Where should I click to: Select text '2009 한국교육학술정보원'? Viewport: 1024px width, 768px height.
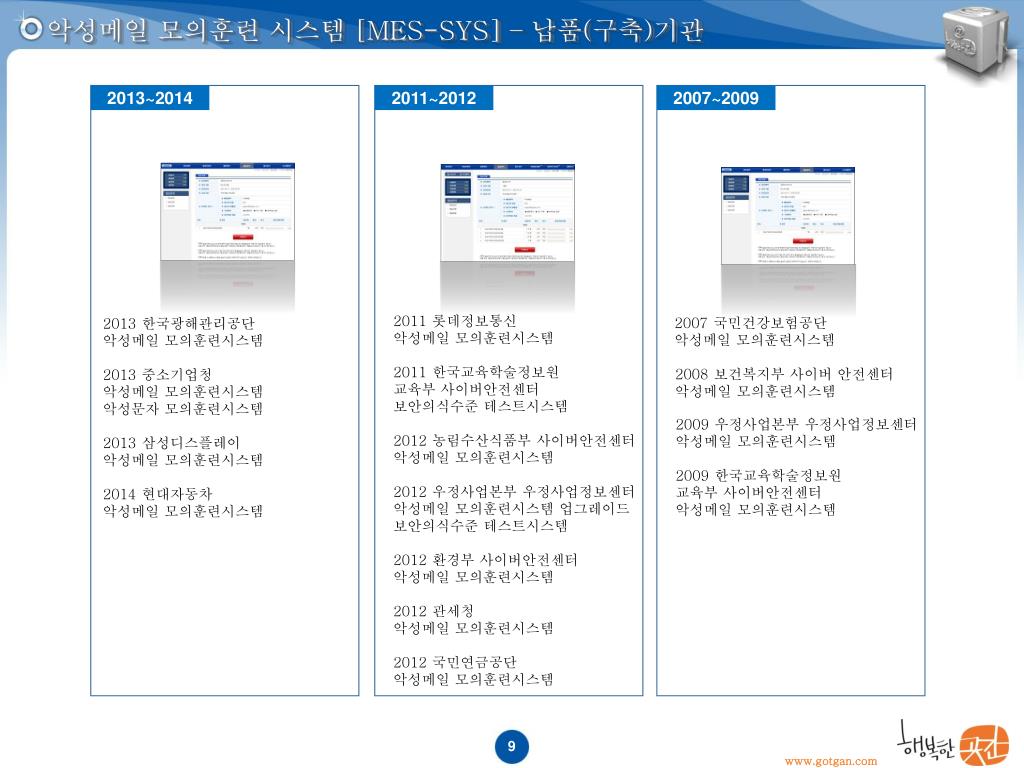tap(758, 475)
